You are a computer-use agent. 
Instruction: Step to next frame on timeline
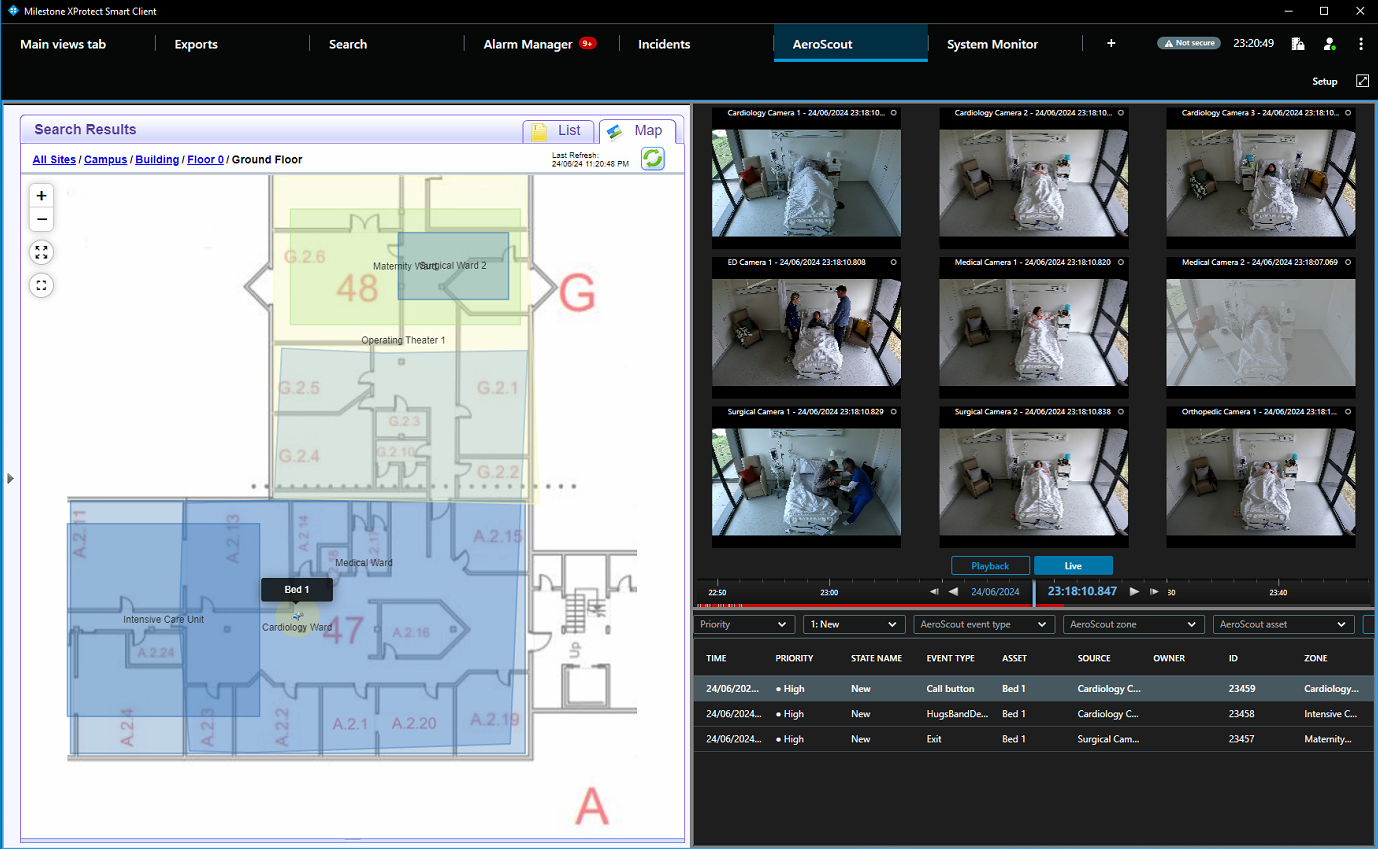point(1154,592)
